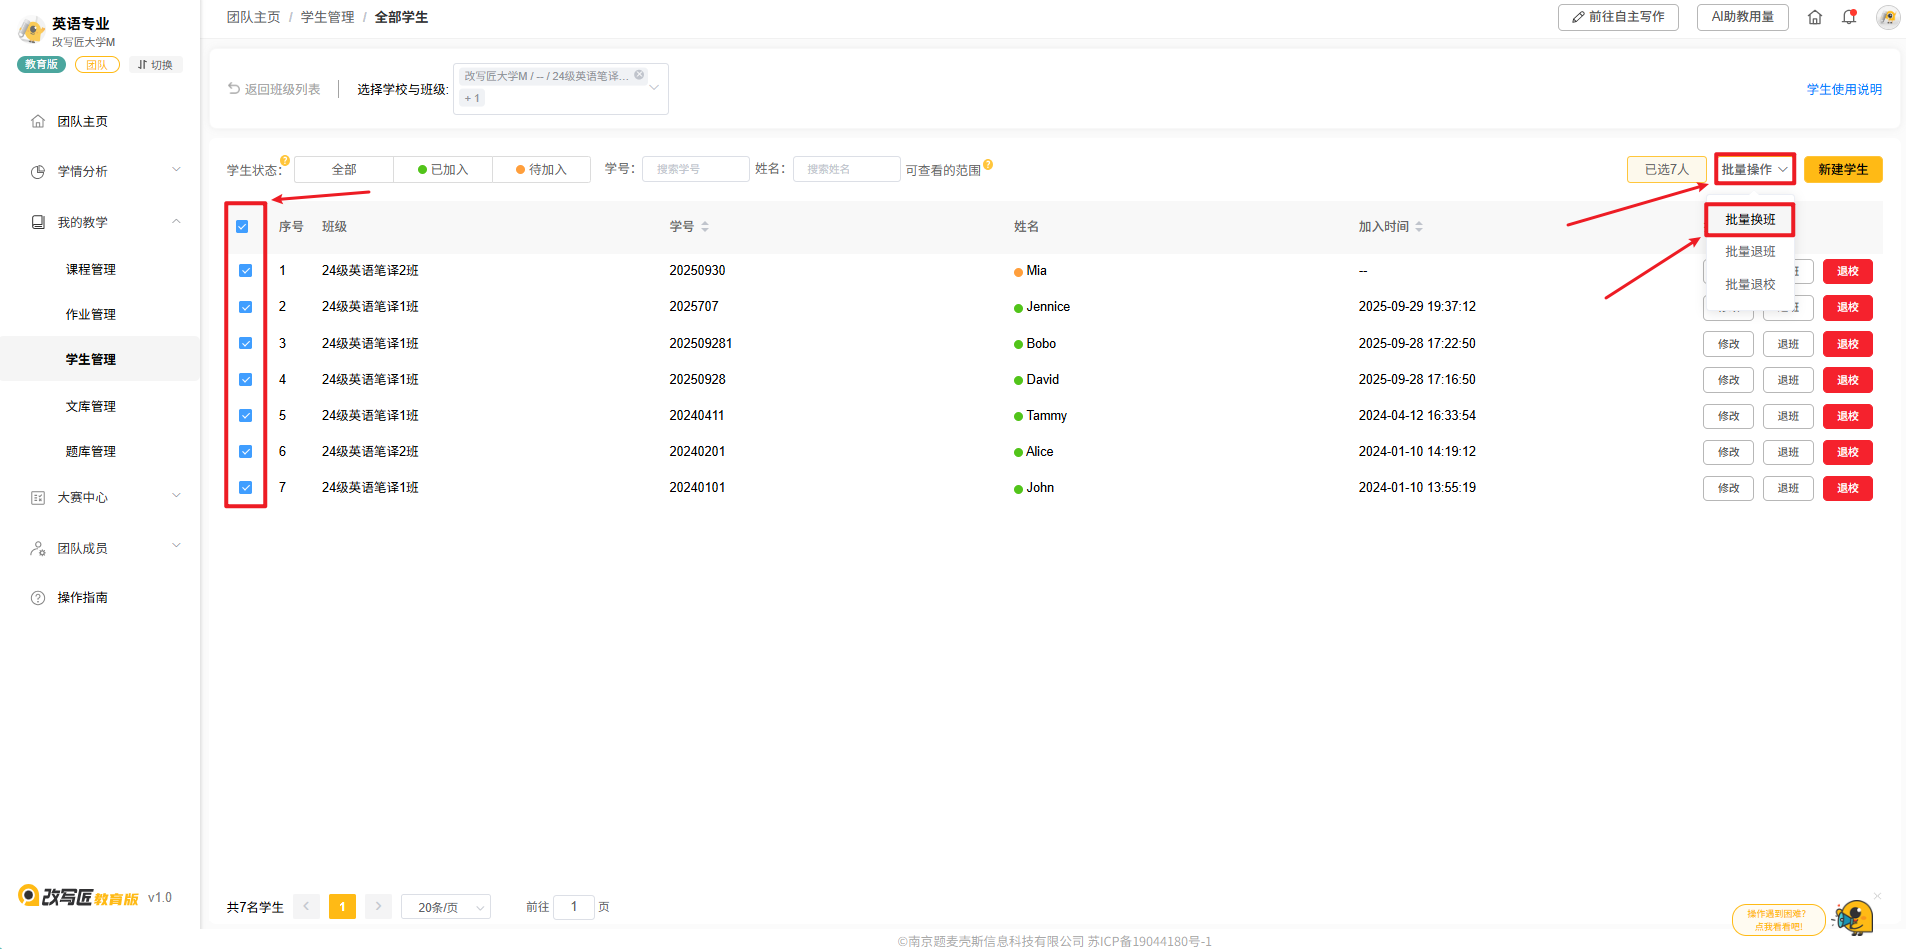Viewport: 1906px width, 949px height.
Task: Open the 学生使用说明 link
Action: pos(1843,89)
